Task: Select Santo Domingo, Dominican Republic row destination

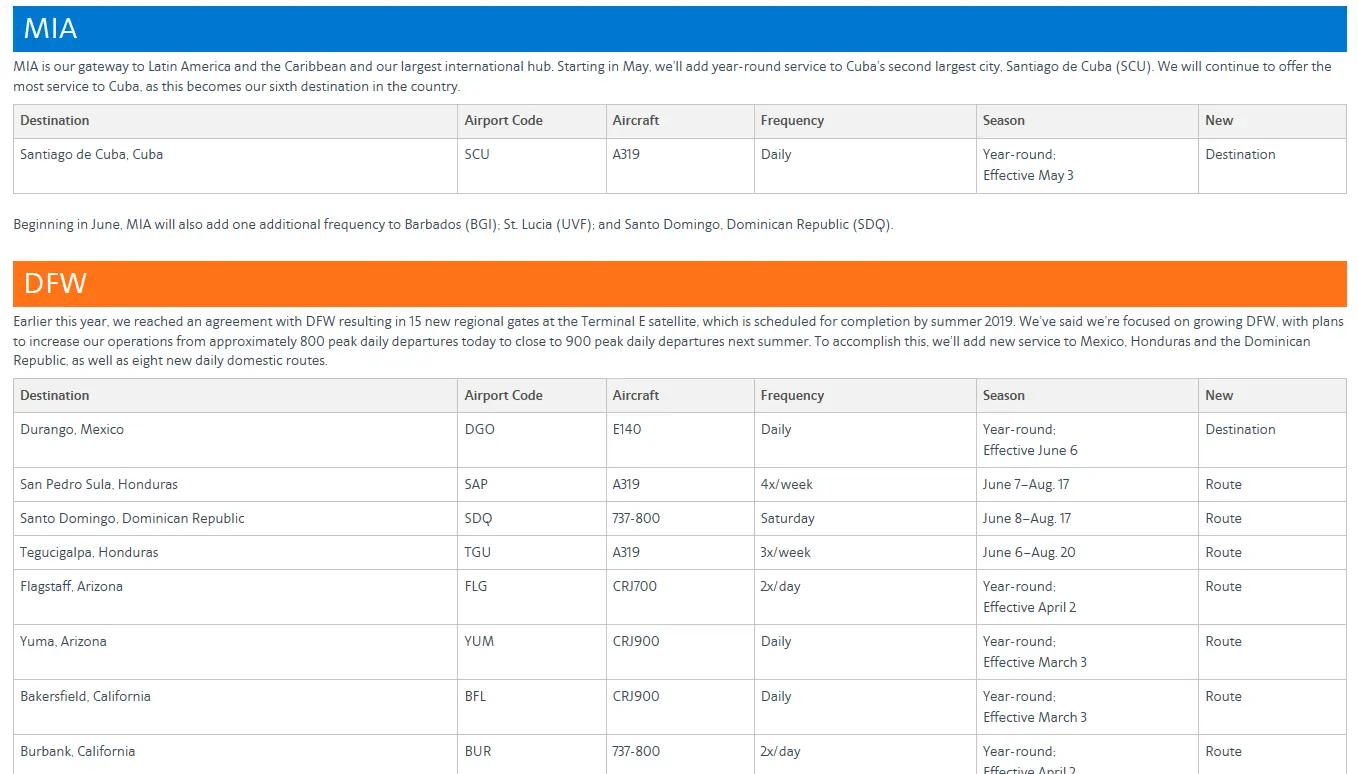Action: 132,519
